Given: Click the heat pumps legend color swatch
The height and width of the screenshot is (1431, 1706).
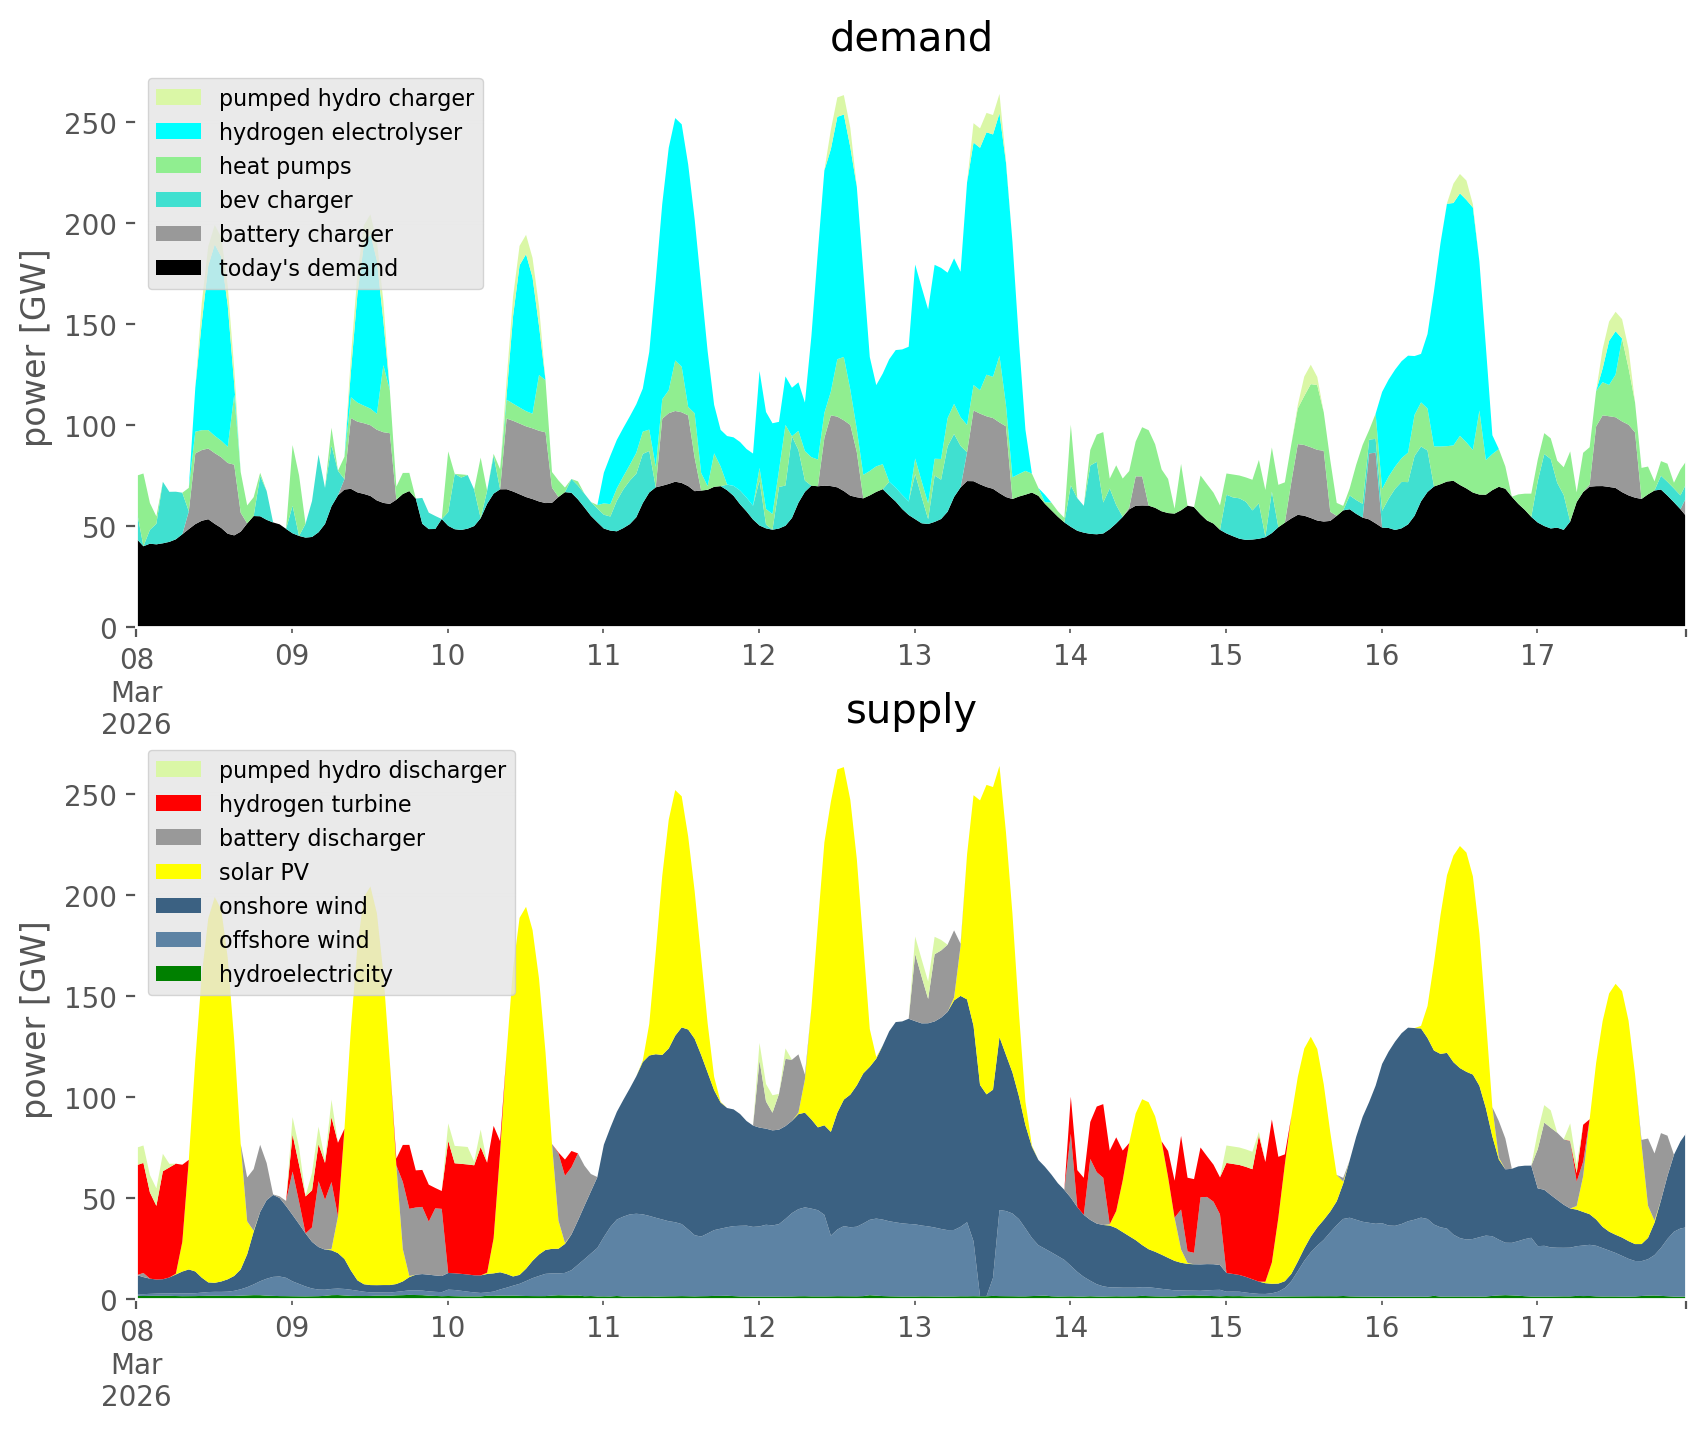Looking at the screenshot, I should pos(179,166).
